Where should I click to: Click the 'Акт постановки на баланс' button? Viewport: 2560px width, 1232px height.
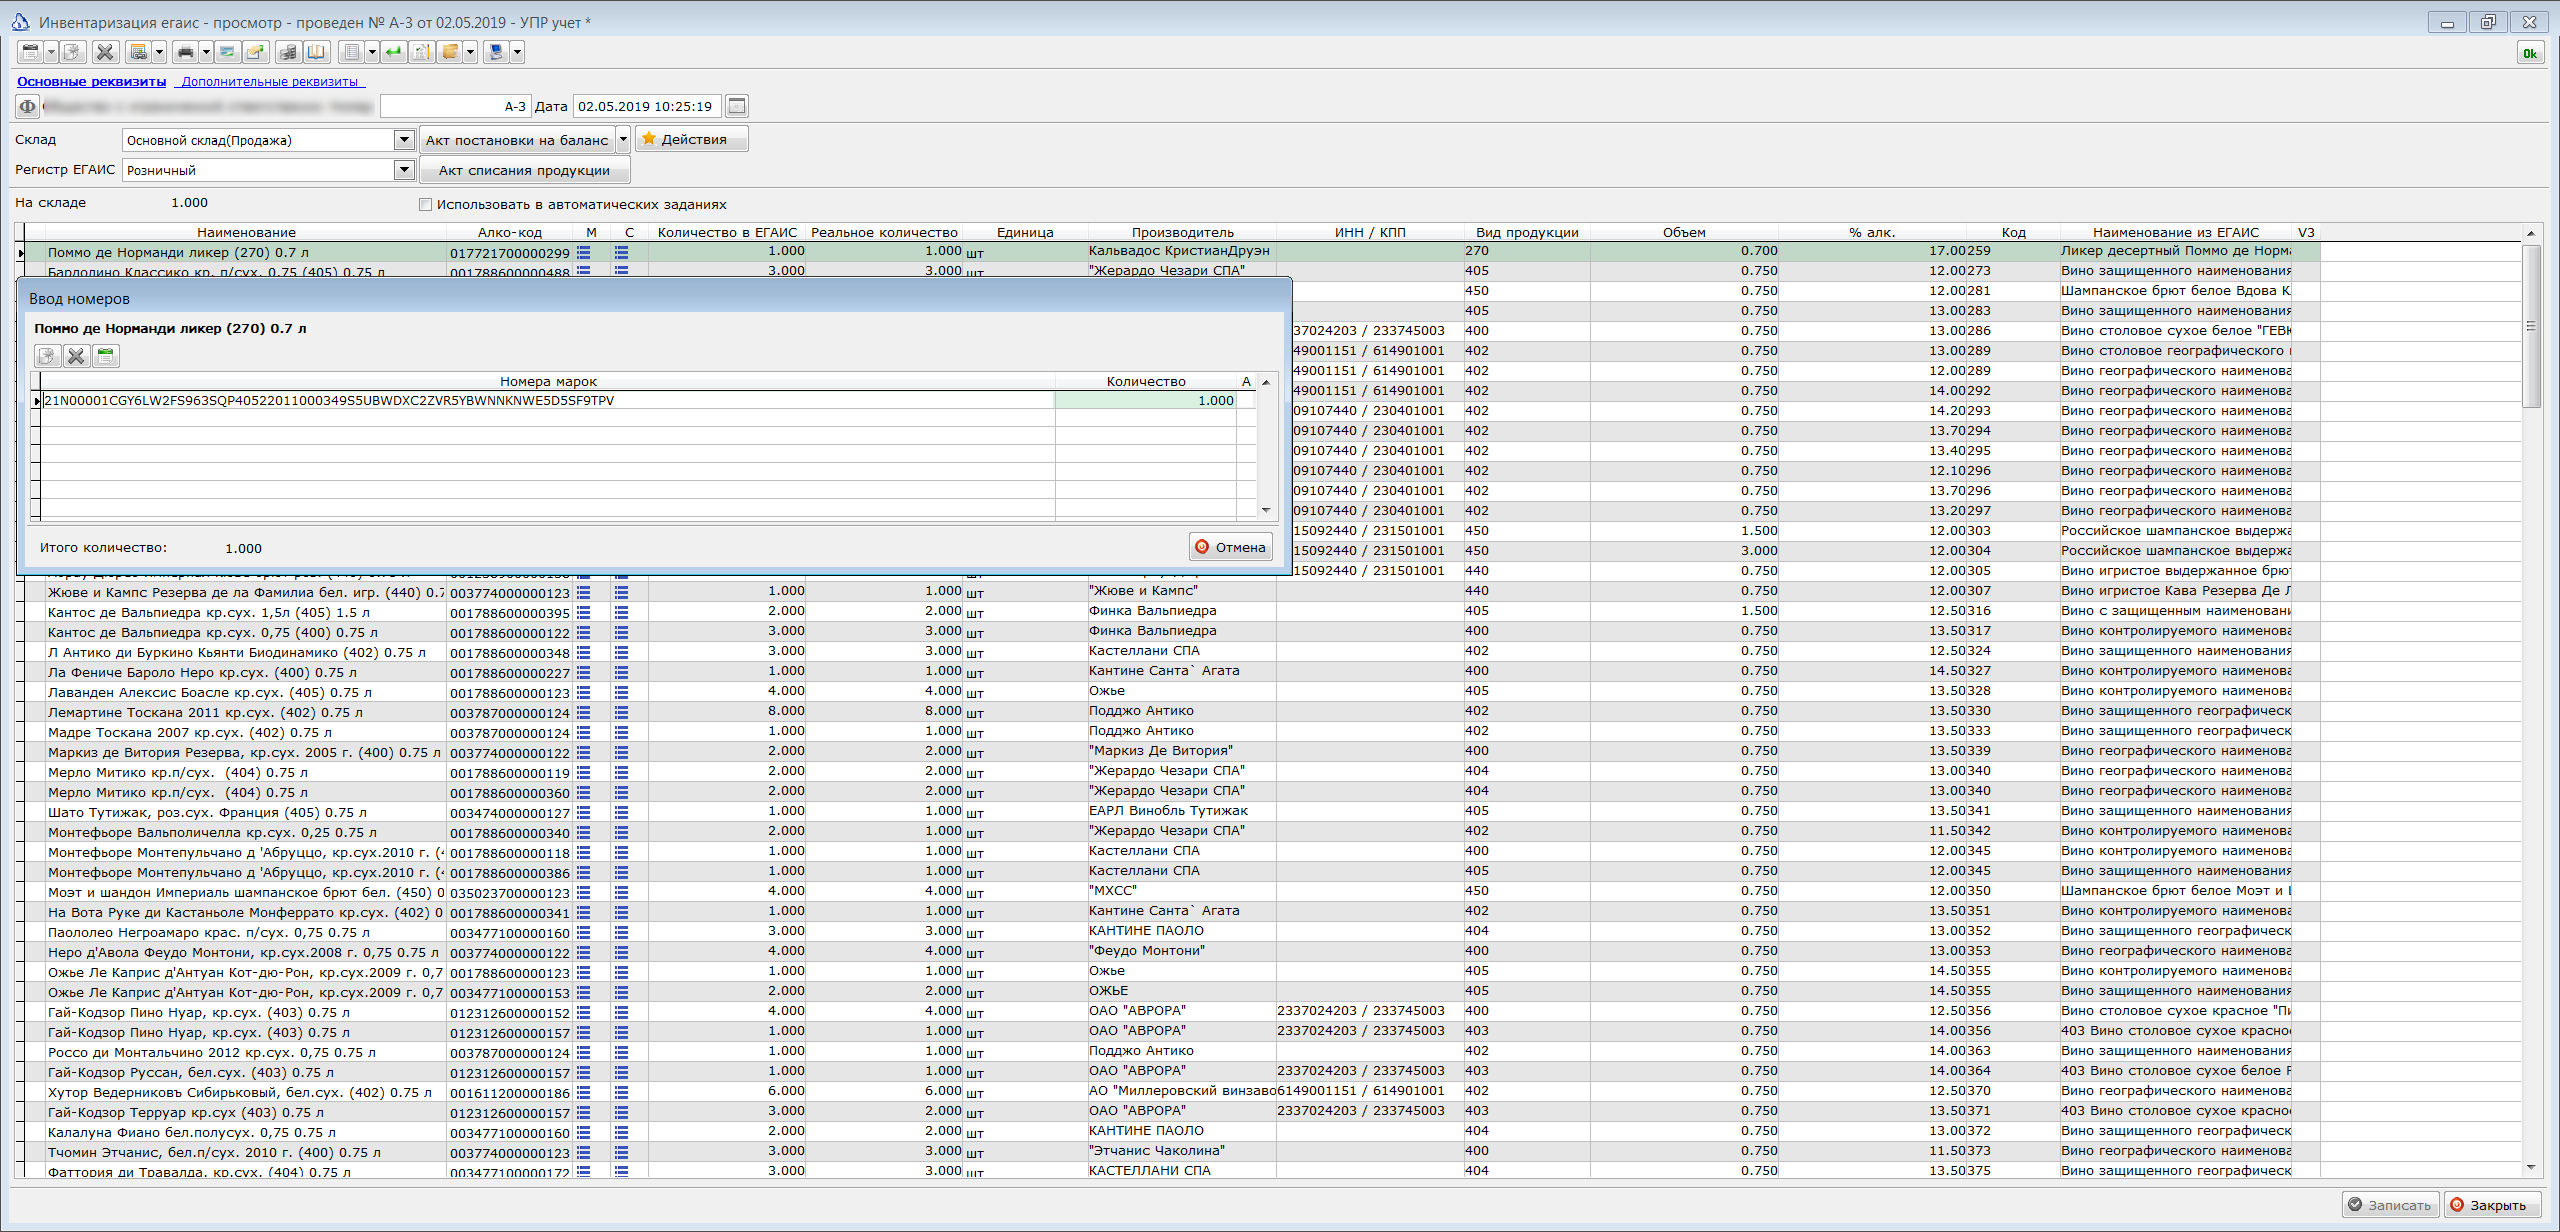[x=517, y=139]
